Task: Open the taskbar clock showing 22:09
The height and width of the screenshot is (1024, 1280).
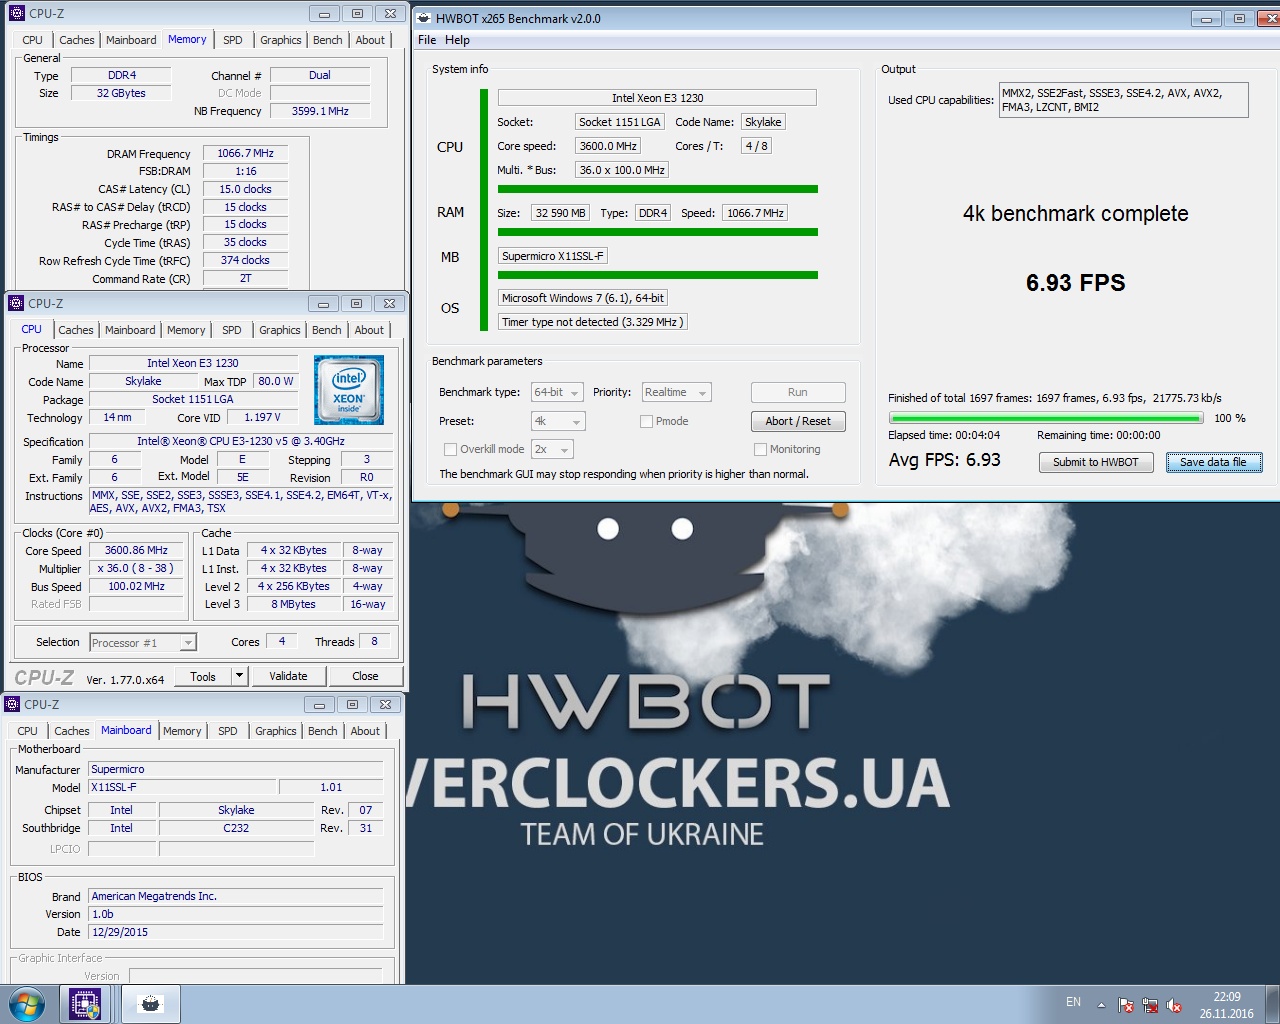Action: (x=1227, y=1005)
